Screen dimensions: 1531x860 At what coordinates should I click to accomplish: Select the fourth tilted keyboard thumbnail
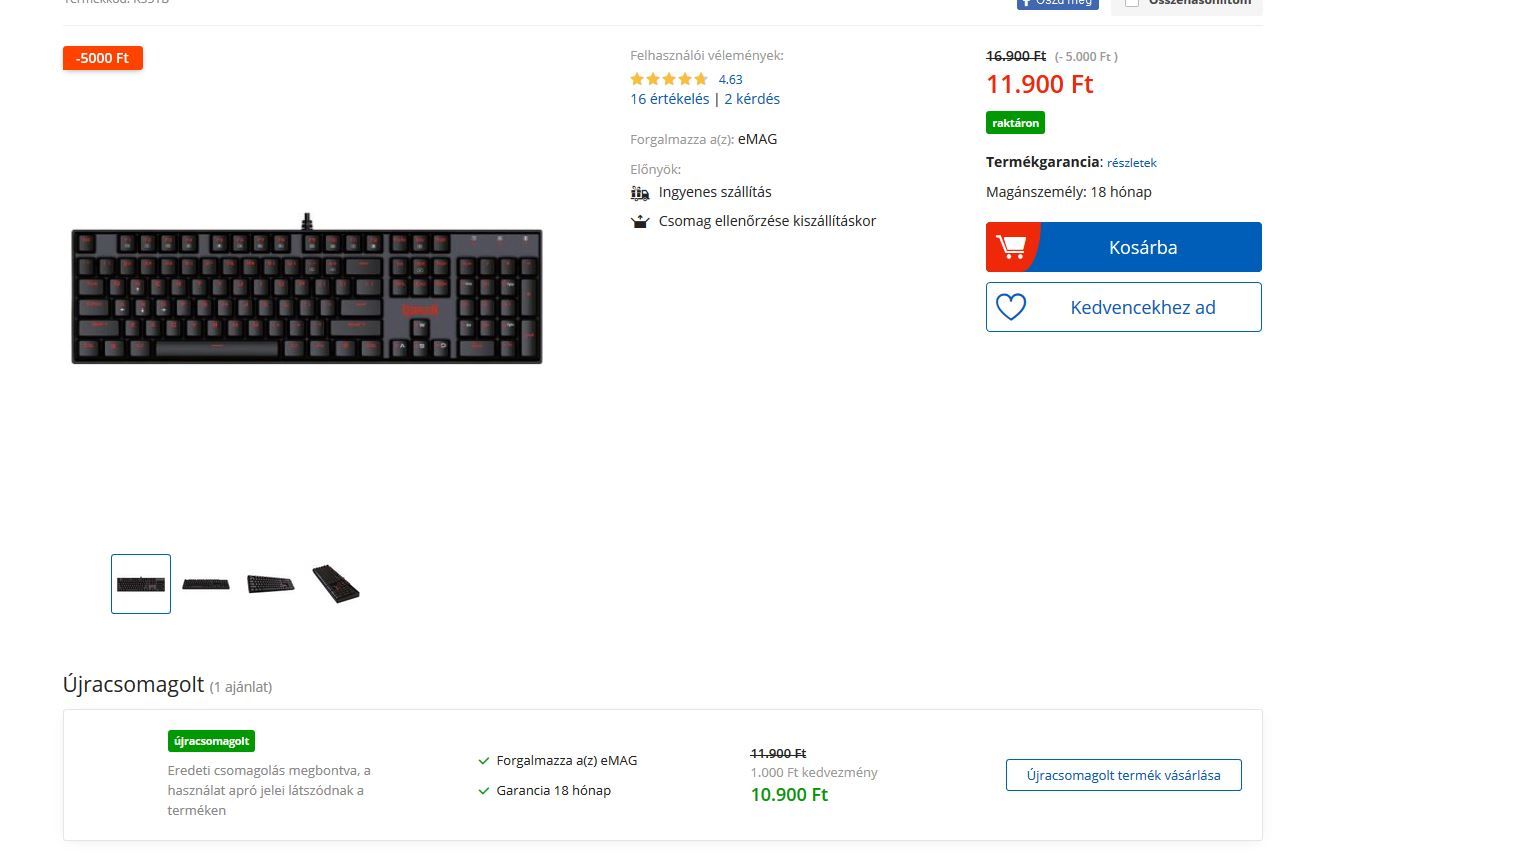[336, 584]
